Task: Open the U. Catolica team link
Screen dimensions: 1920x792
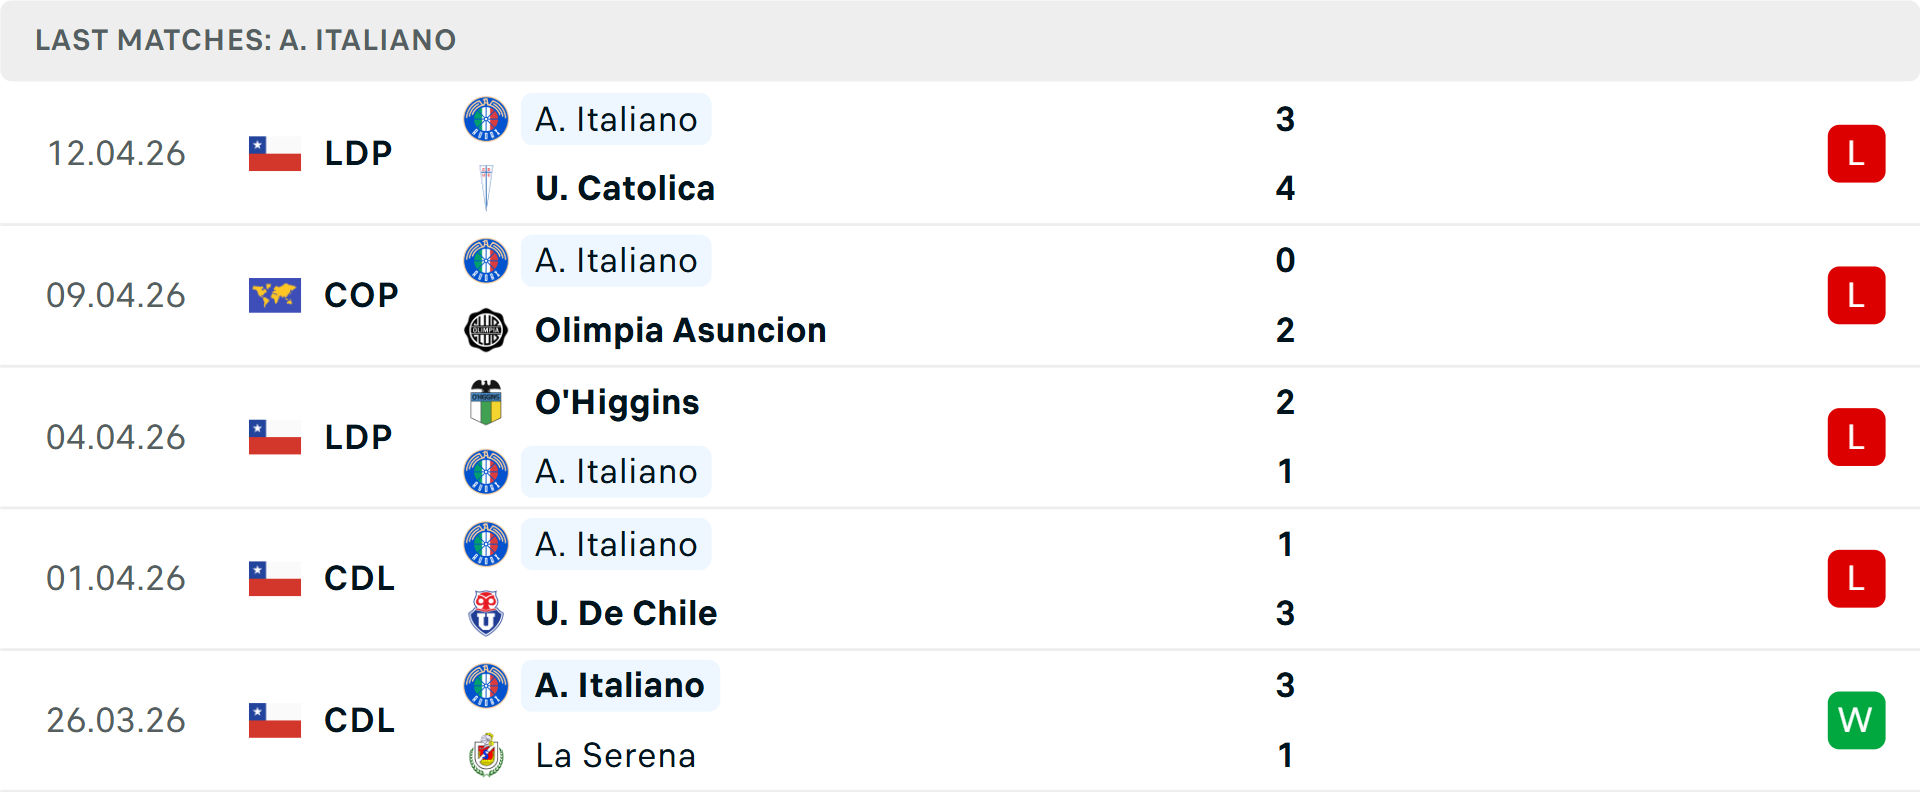Action: click(625, 188)
